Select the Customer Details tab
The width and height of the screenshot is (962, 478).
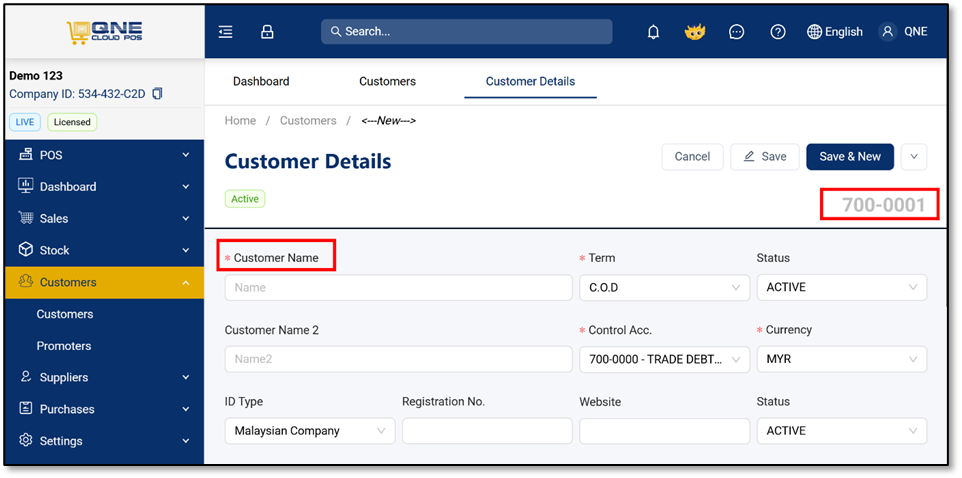tap(531, 81)
